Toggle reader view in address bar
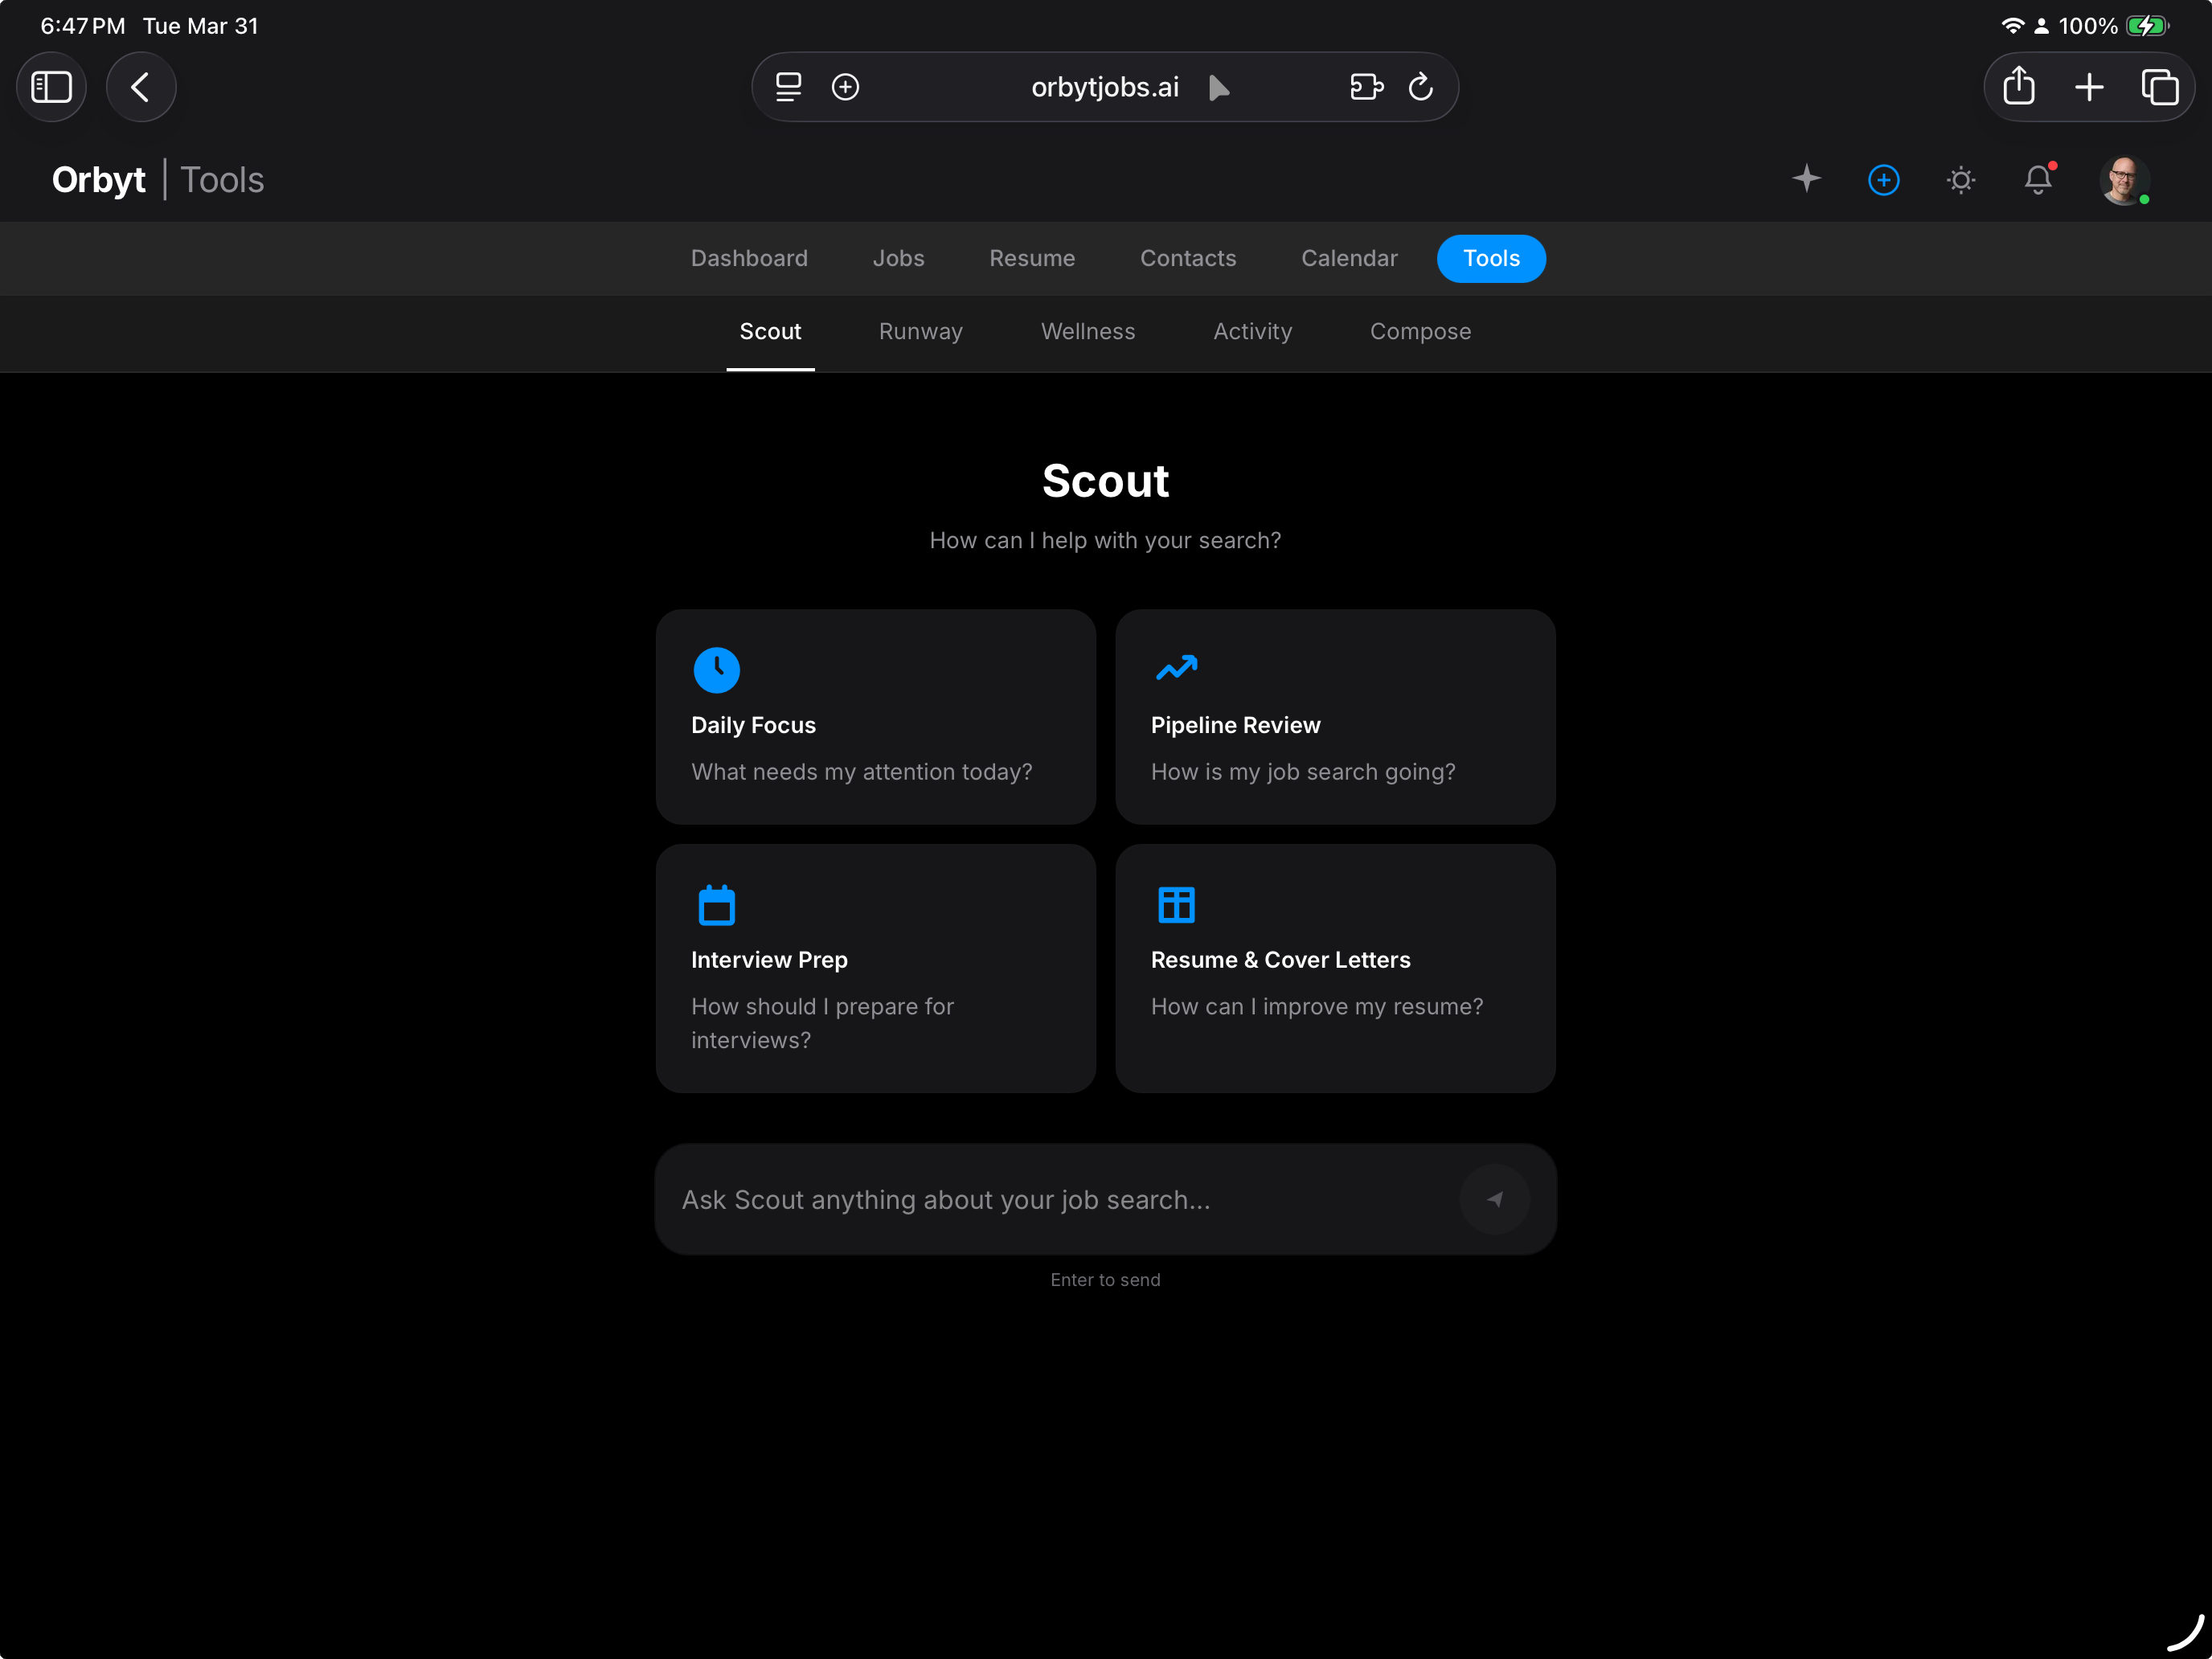The image size is (2212, 1659). (x=788, y=87)
